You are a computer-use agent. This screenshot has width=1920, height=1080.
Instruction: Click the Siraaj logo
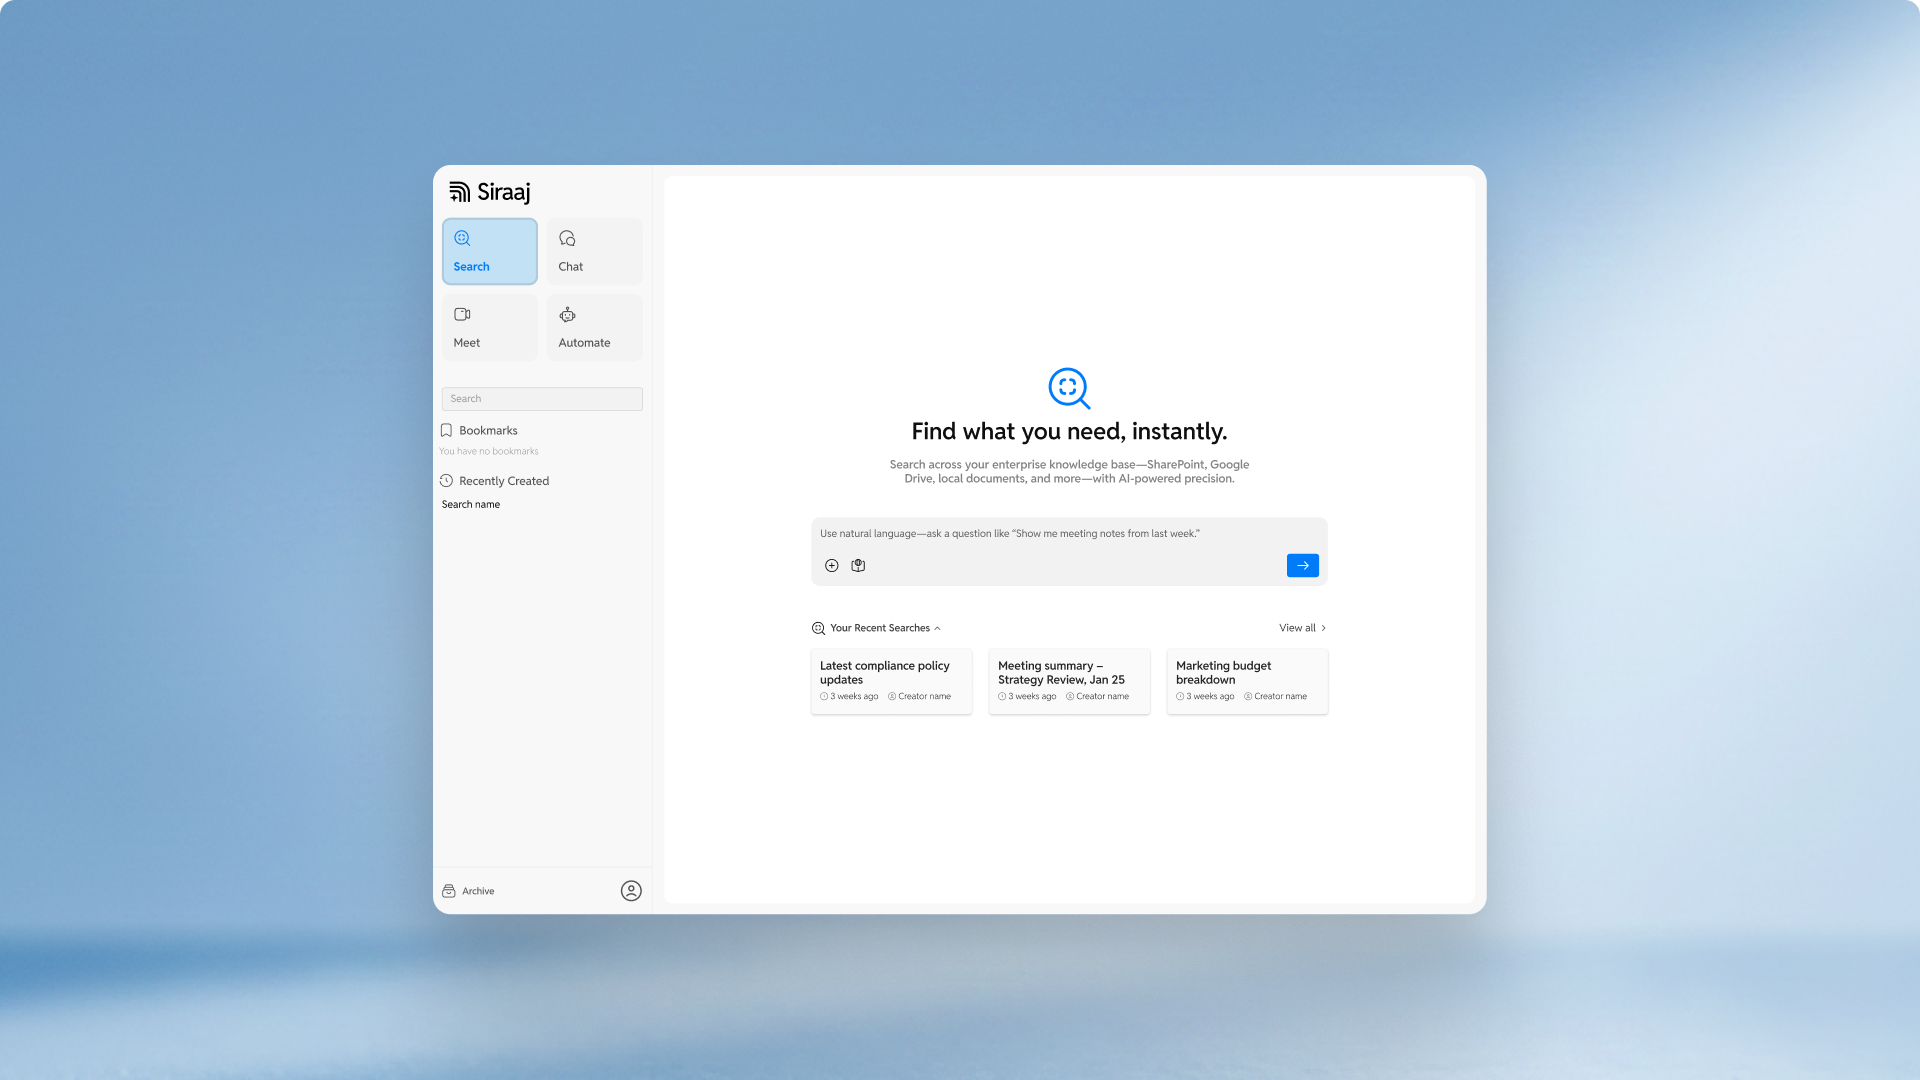pyautogui.click(x=489, y=192)
